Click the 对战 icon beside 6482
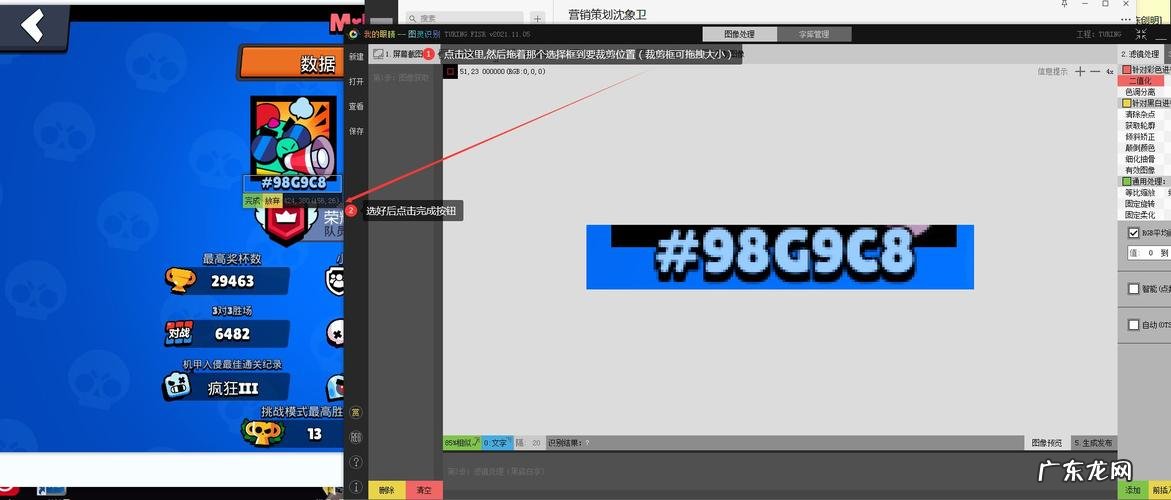 pyautogui.click(x=180, y=332)
